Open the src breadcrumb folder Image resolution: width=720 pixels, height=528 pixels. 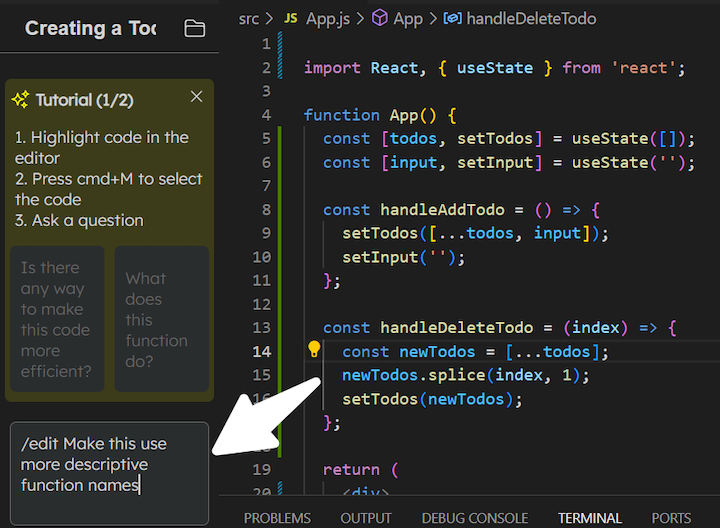click(249, 18)
